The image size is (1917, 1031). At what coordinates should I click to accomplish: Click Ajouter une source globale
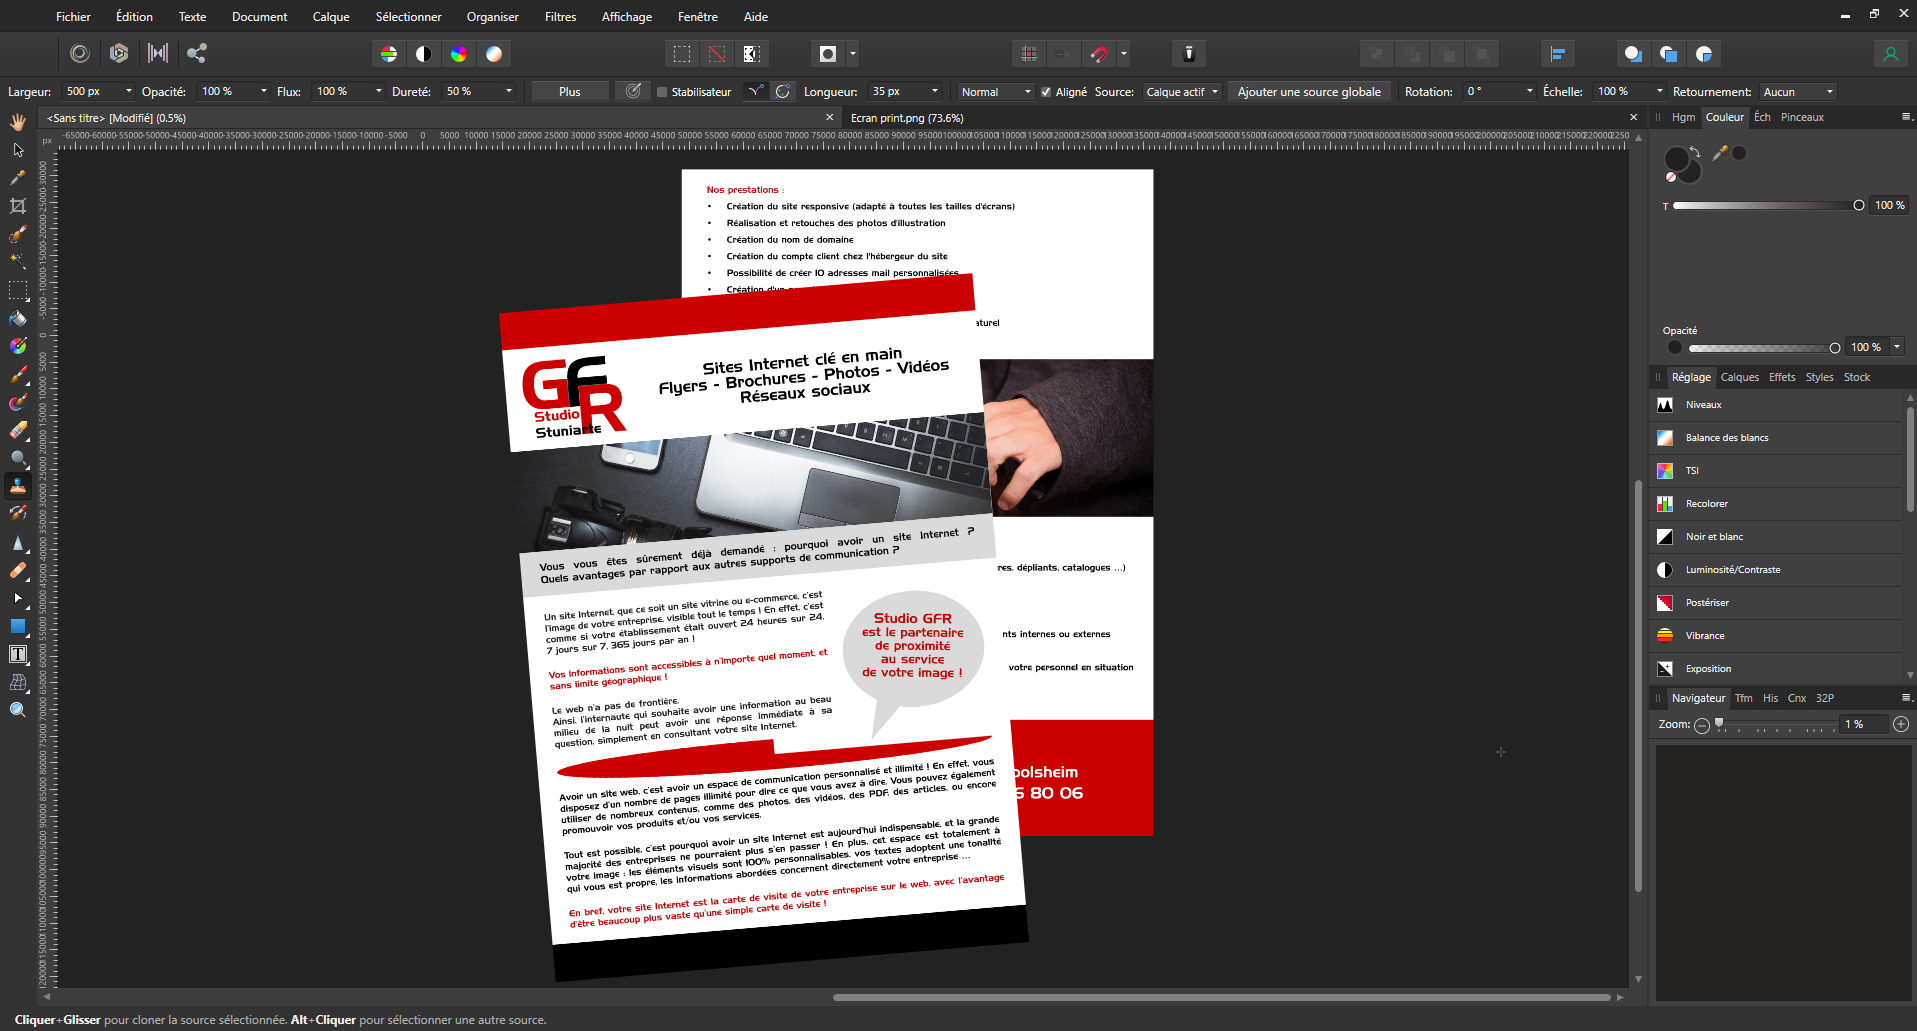[1309, 91]
